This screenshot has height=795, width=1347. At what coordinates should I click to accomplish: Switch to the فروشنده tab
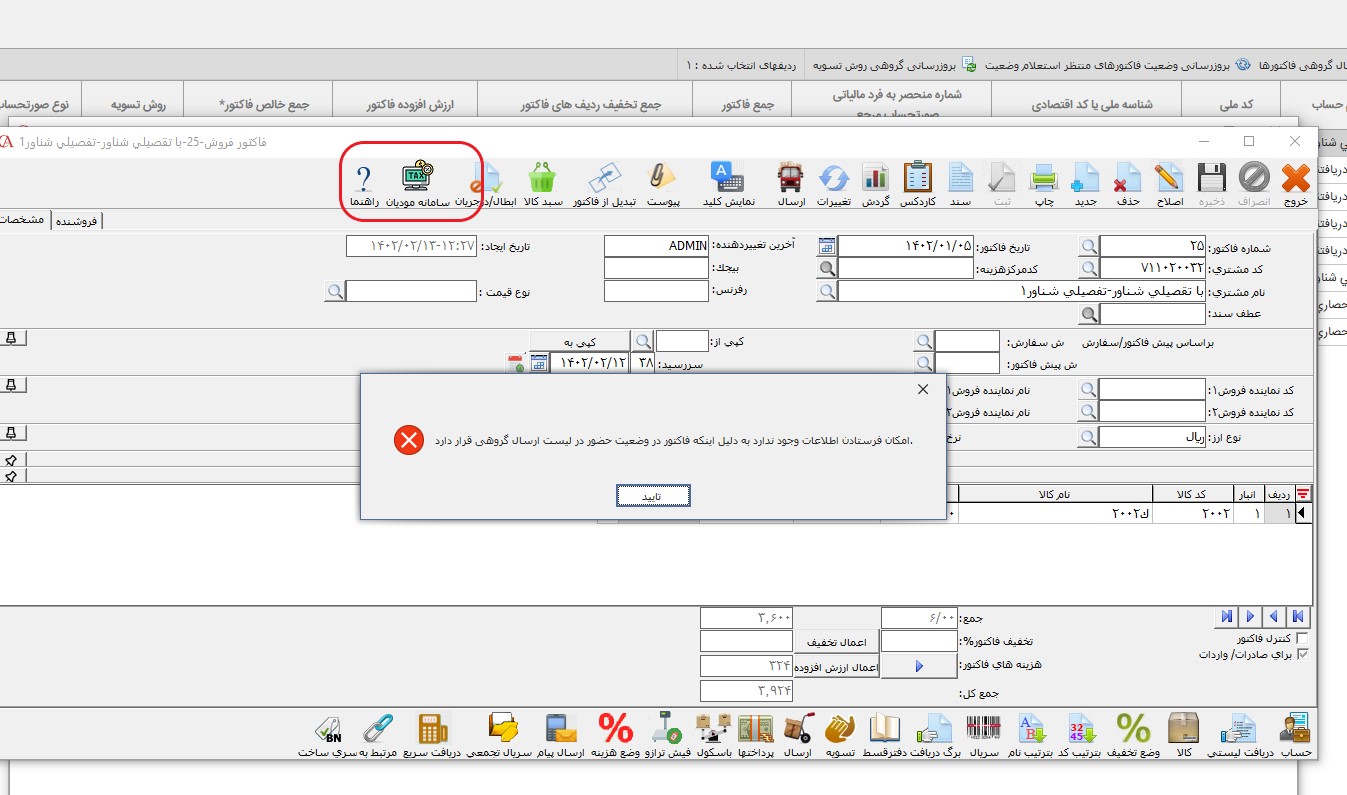[79, 220]
